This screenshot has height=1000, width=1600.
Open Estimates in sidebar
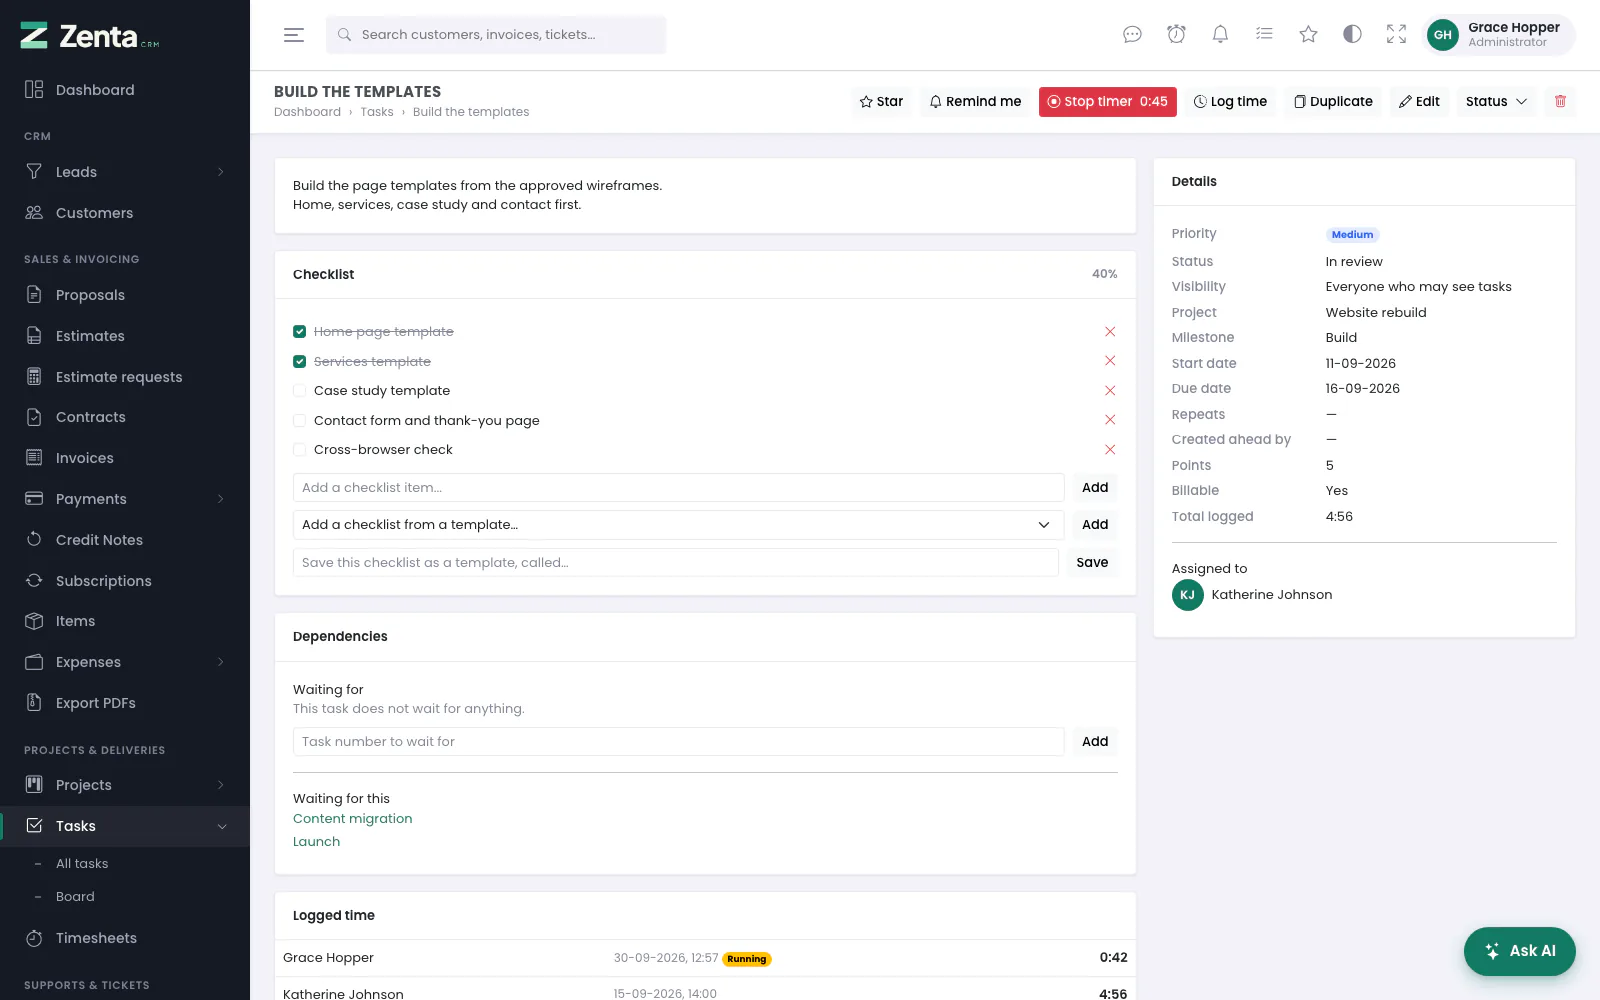pyautogui.click(x=125, y=336)
